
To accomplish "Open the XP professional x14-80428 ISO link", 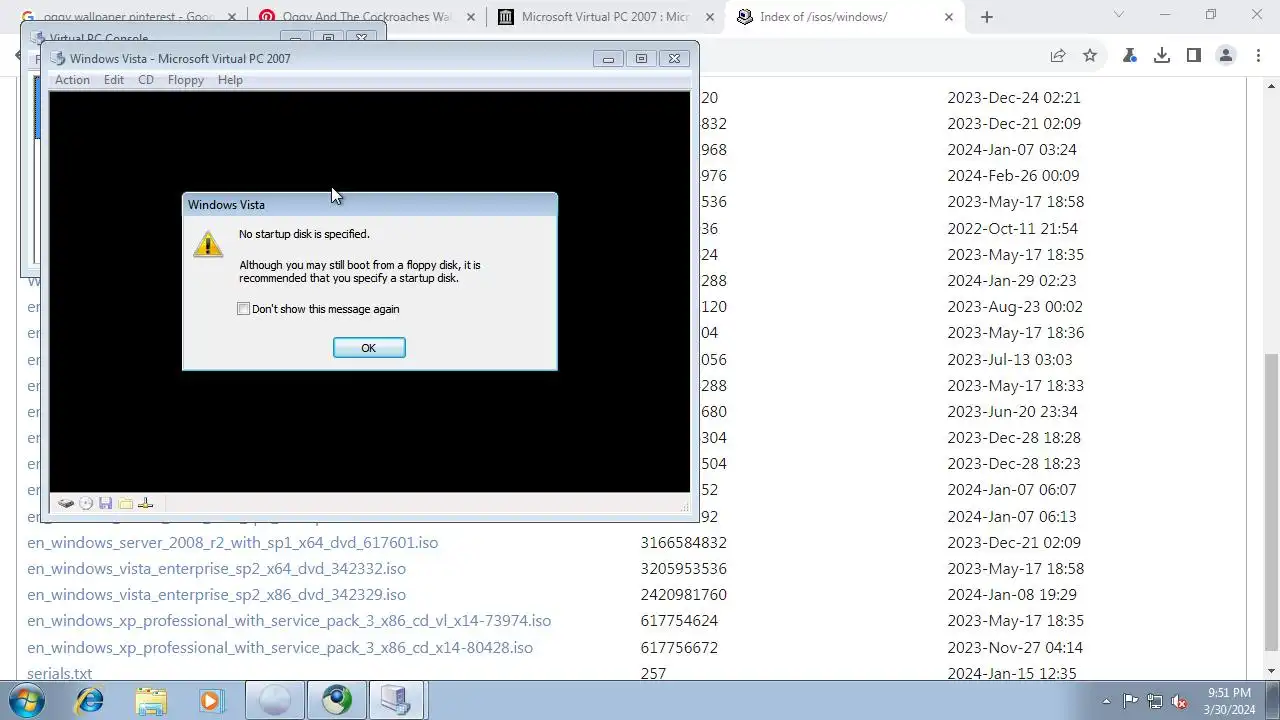I will [x=280, y=648].
